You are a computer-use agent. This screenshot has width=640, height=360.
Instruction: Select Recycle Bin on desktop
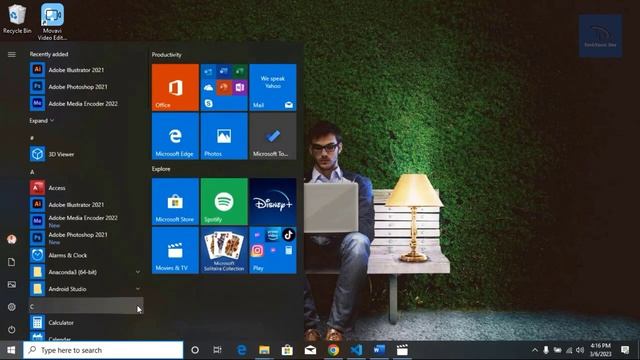[x=17, y=19]
